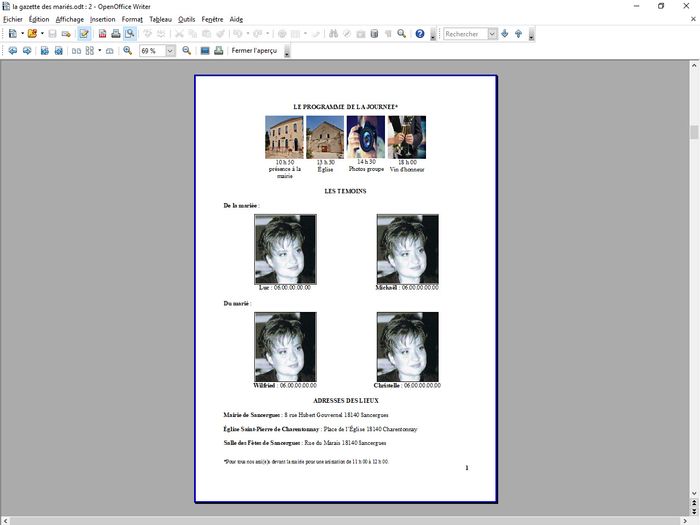The height and width of the screenshot is (525, 700).
Task: Open OpenOffice Help question mark icon
Action: [x=420, y=33]
